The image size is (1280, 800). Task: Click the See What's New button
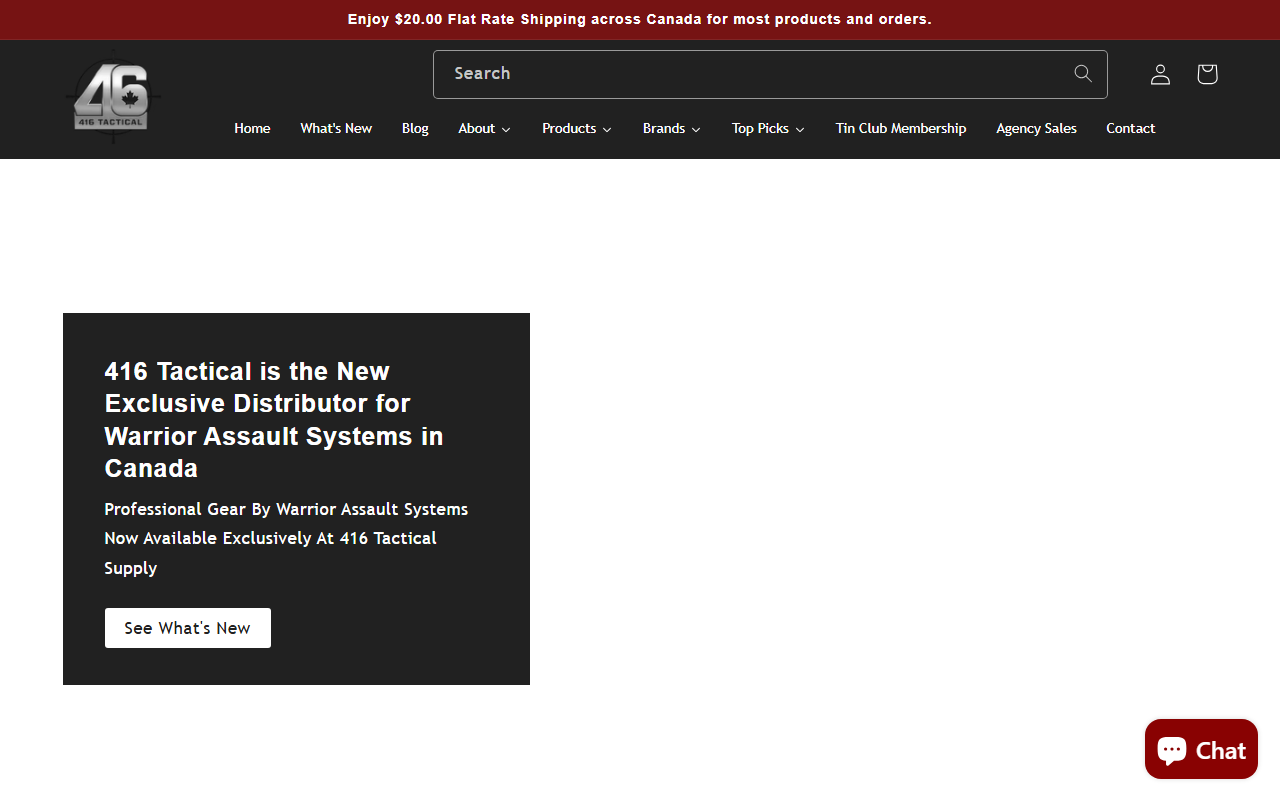tap(188, 628)
